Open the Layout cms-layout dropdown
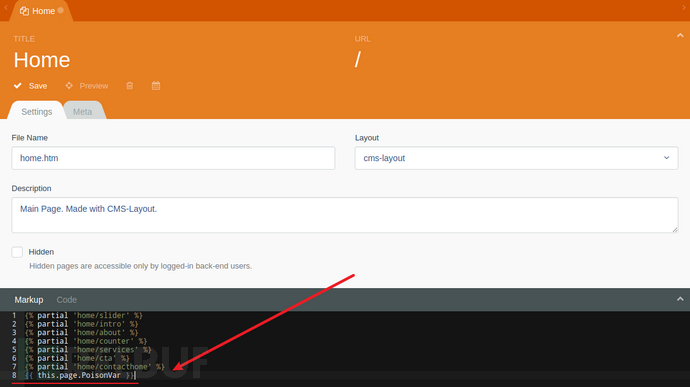This screenshot has height=387, width=690. pos(516,158)
